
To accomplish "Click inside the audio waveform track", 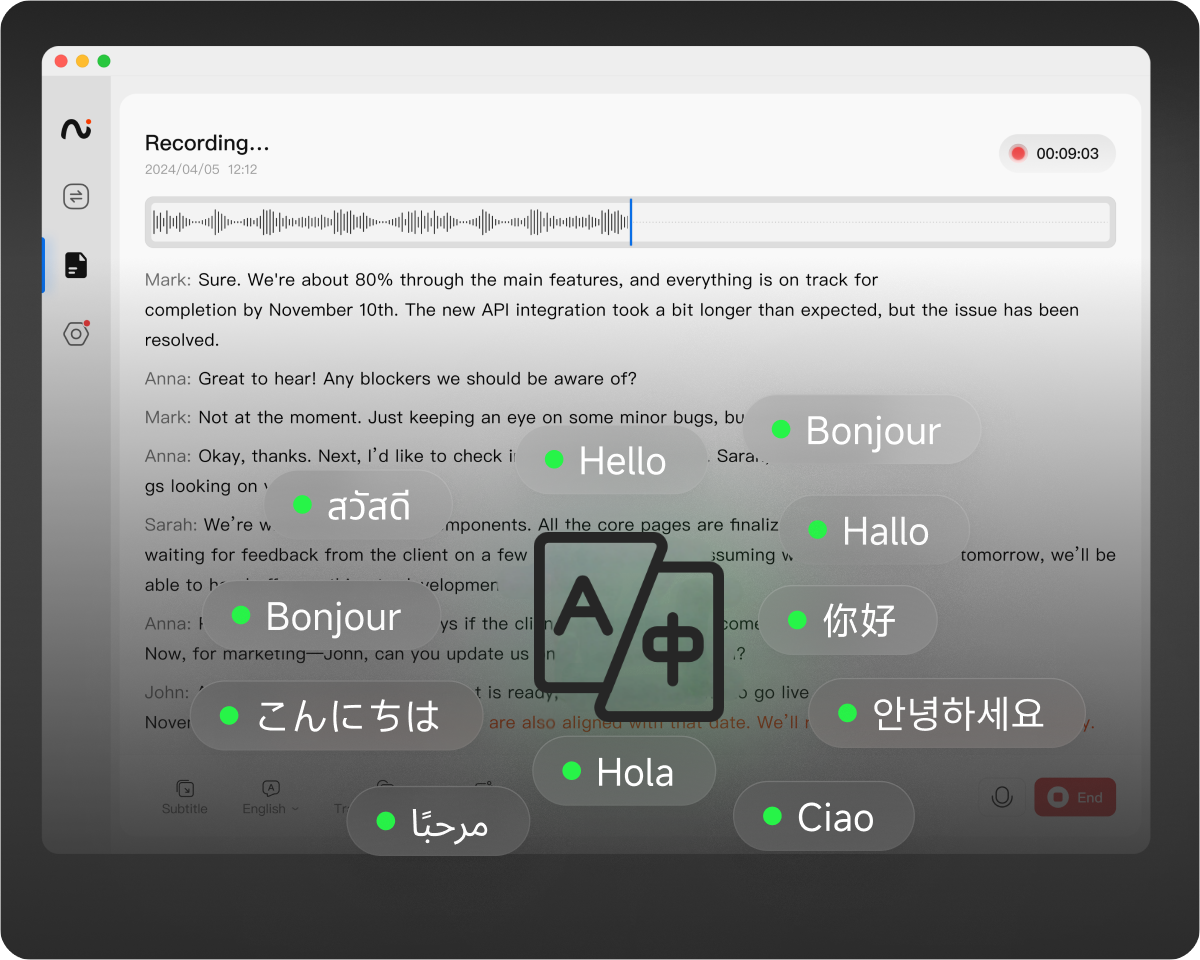I will (x=630, y=222).
